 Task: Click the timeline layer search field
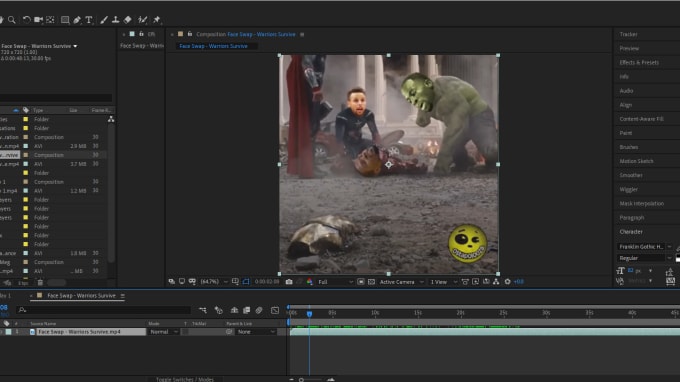103,310
